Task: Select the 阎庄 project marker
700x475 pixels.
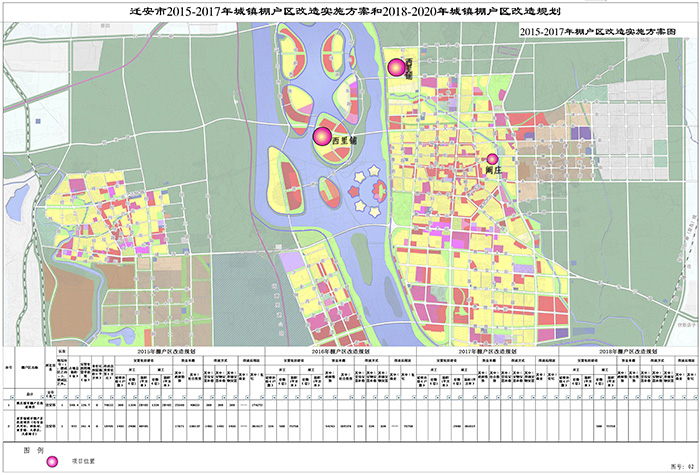Action: pos(492,158)
